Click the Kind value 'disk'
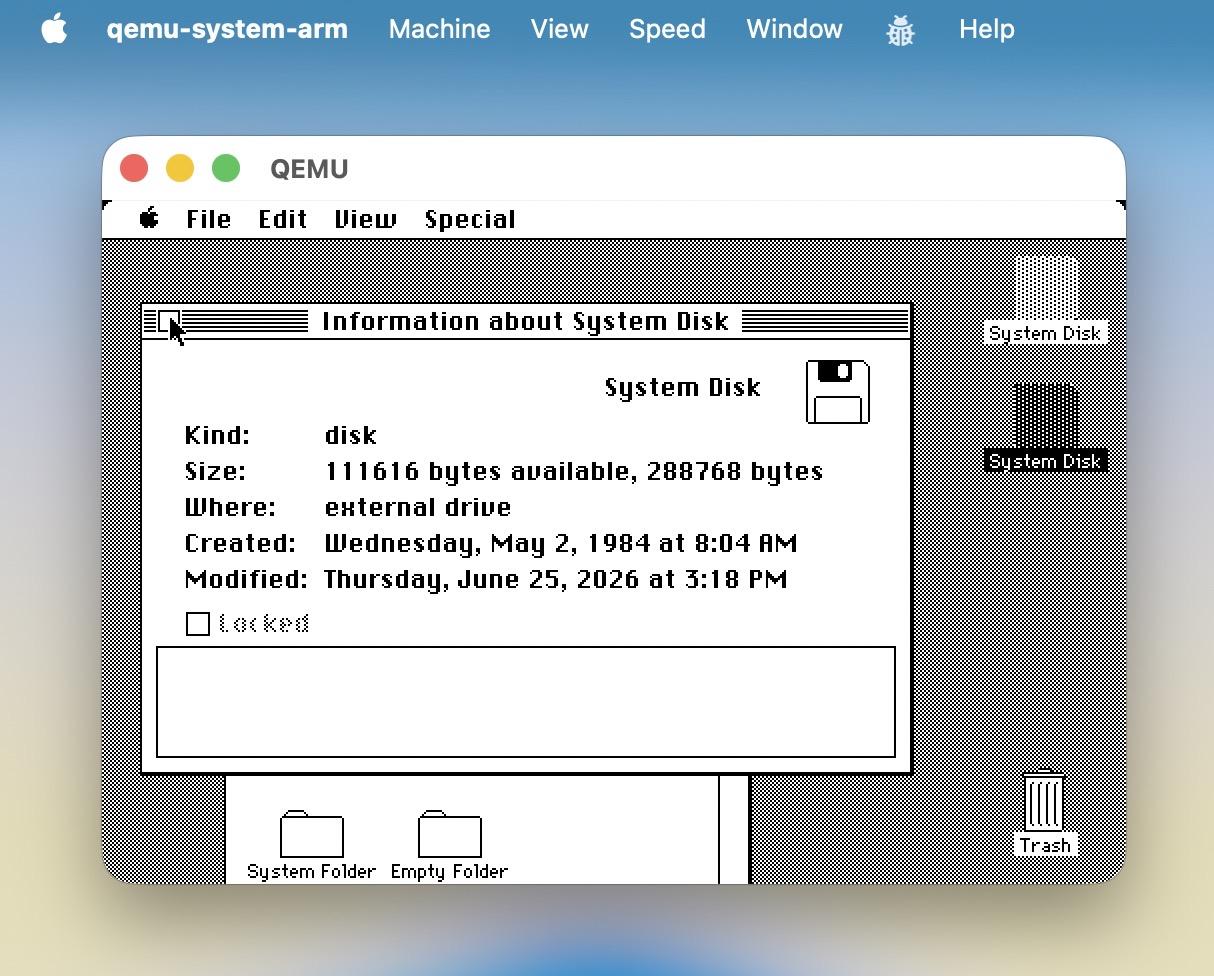This screenshot has width=1214, height=976. pos(351,436)
